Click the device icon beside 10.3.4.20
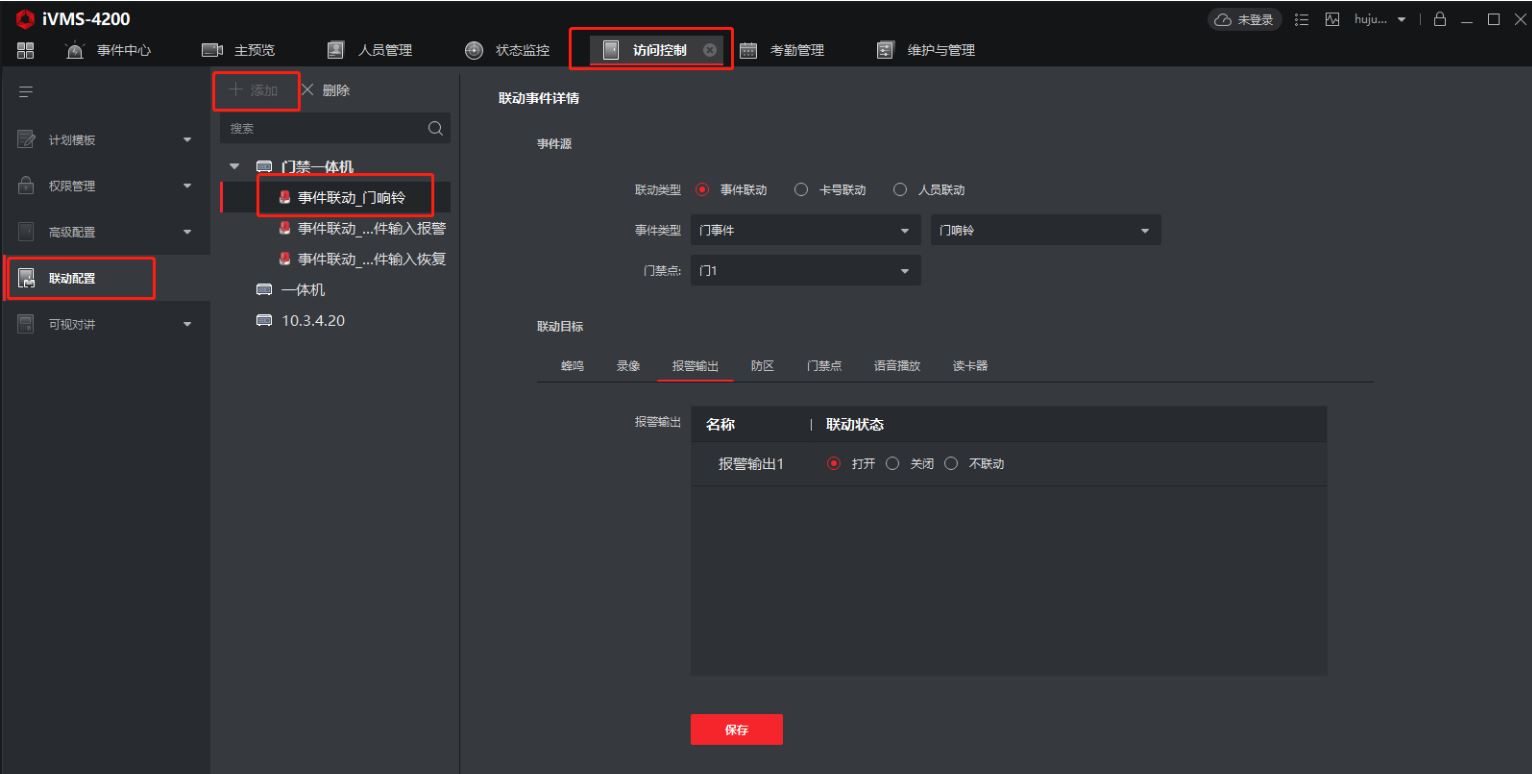Screen dimensions: 1532x774 264,320
